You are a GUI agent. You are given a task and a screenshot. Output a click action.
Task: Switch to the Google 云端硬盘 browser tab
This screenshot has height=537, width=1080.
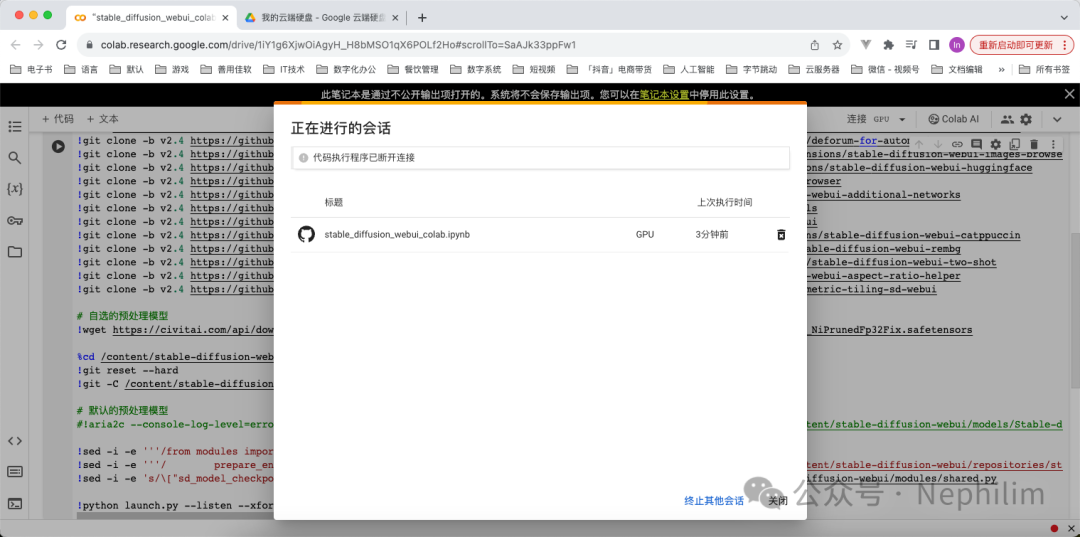coord(320,17)
